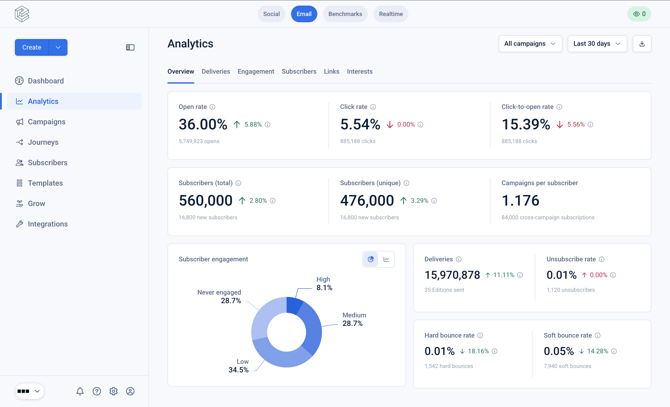The height and width of the screenshot is (407, 670).
Task: Switch engagement chart to donut view
Action: (x=370, y=259)
